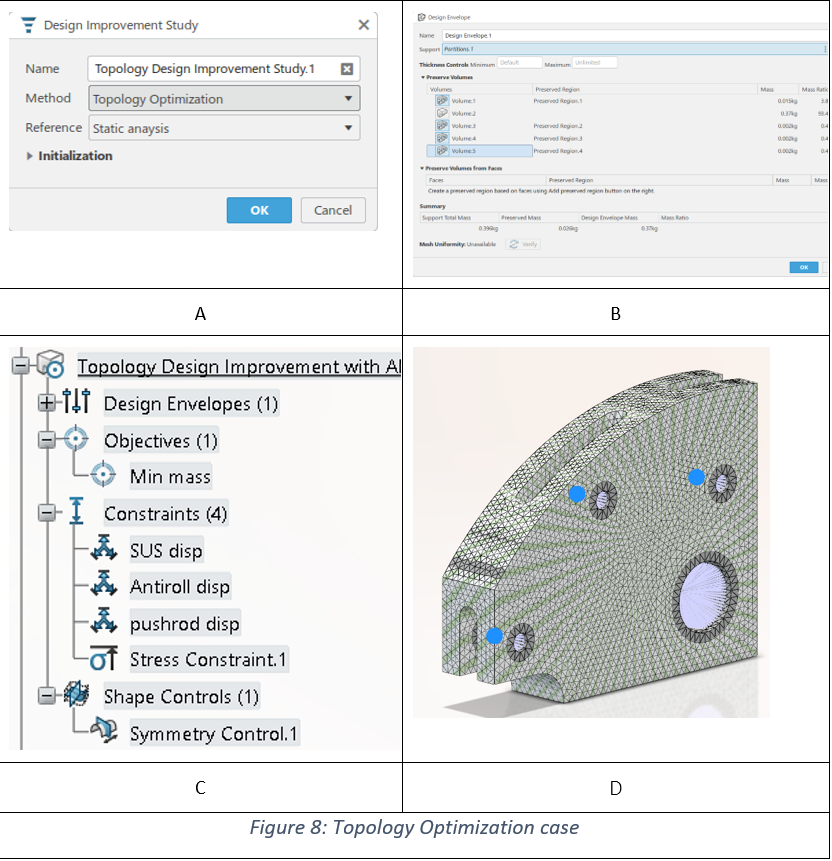The height and width of the screenshot is (861, 832).
Task: Click the Preserved Mass header
Action: [x=539, y=218]
